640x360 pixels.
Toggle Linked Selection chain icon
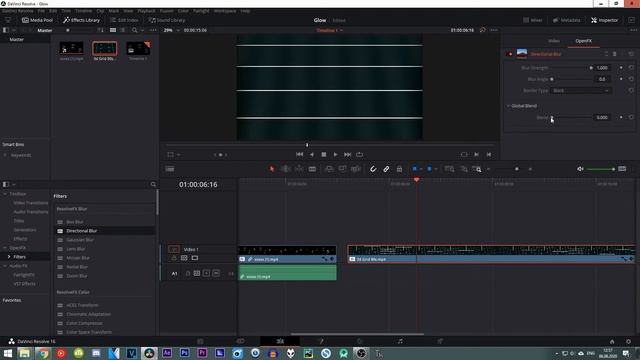[x=386, y=169]
